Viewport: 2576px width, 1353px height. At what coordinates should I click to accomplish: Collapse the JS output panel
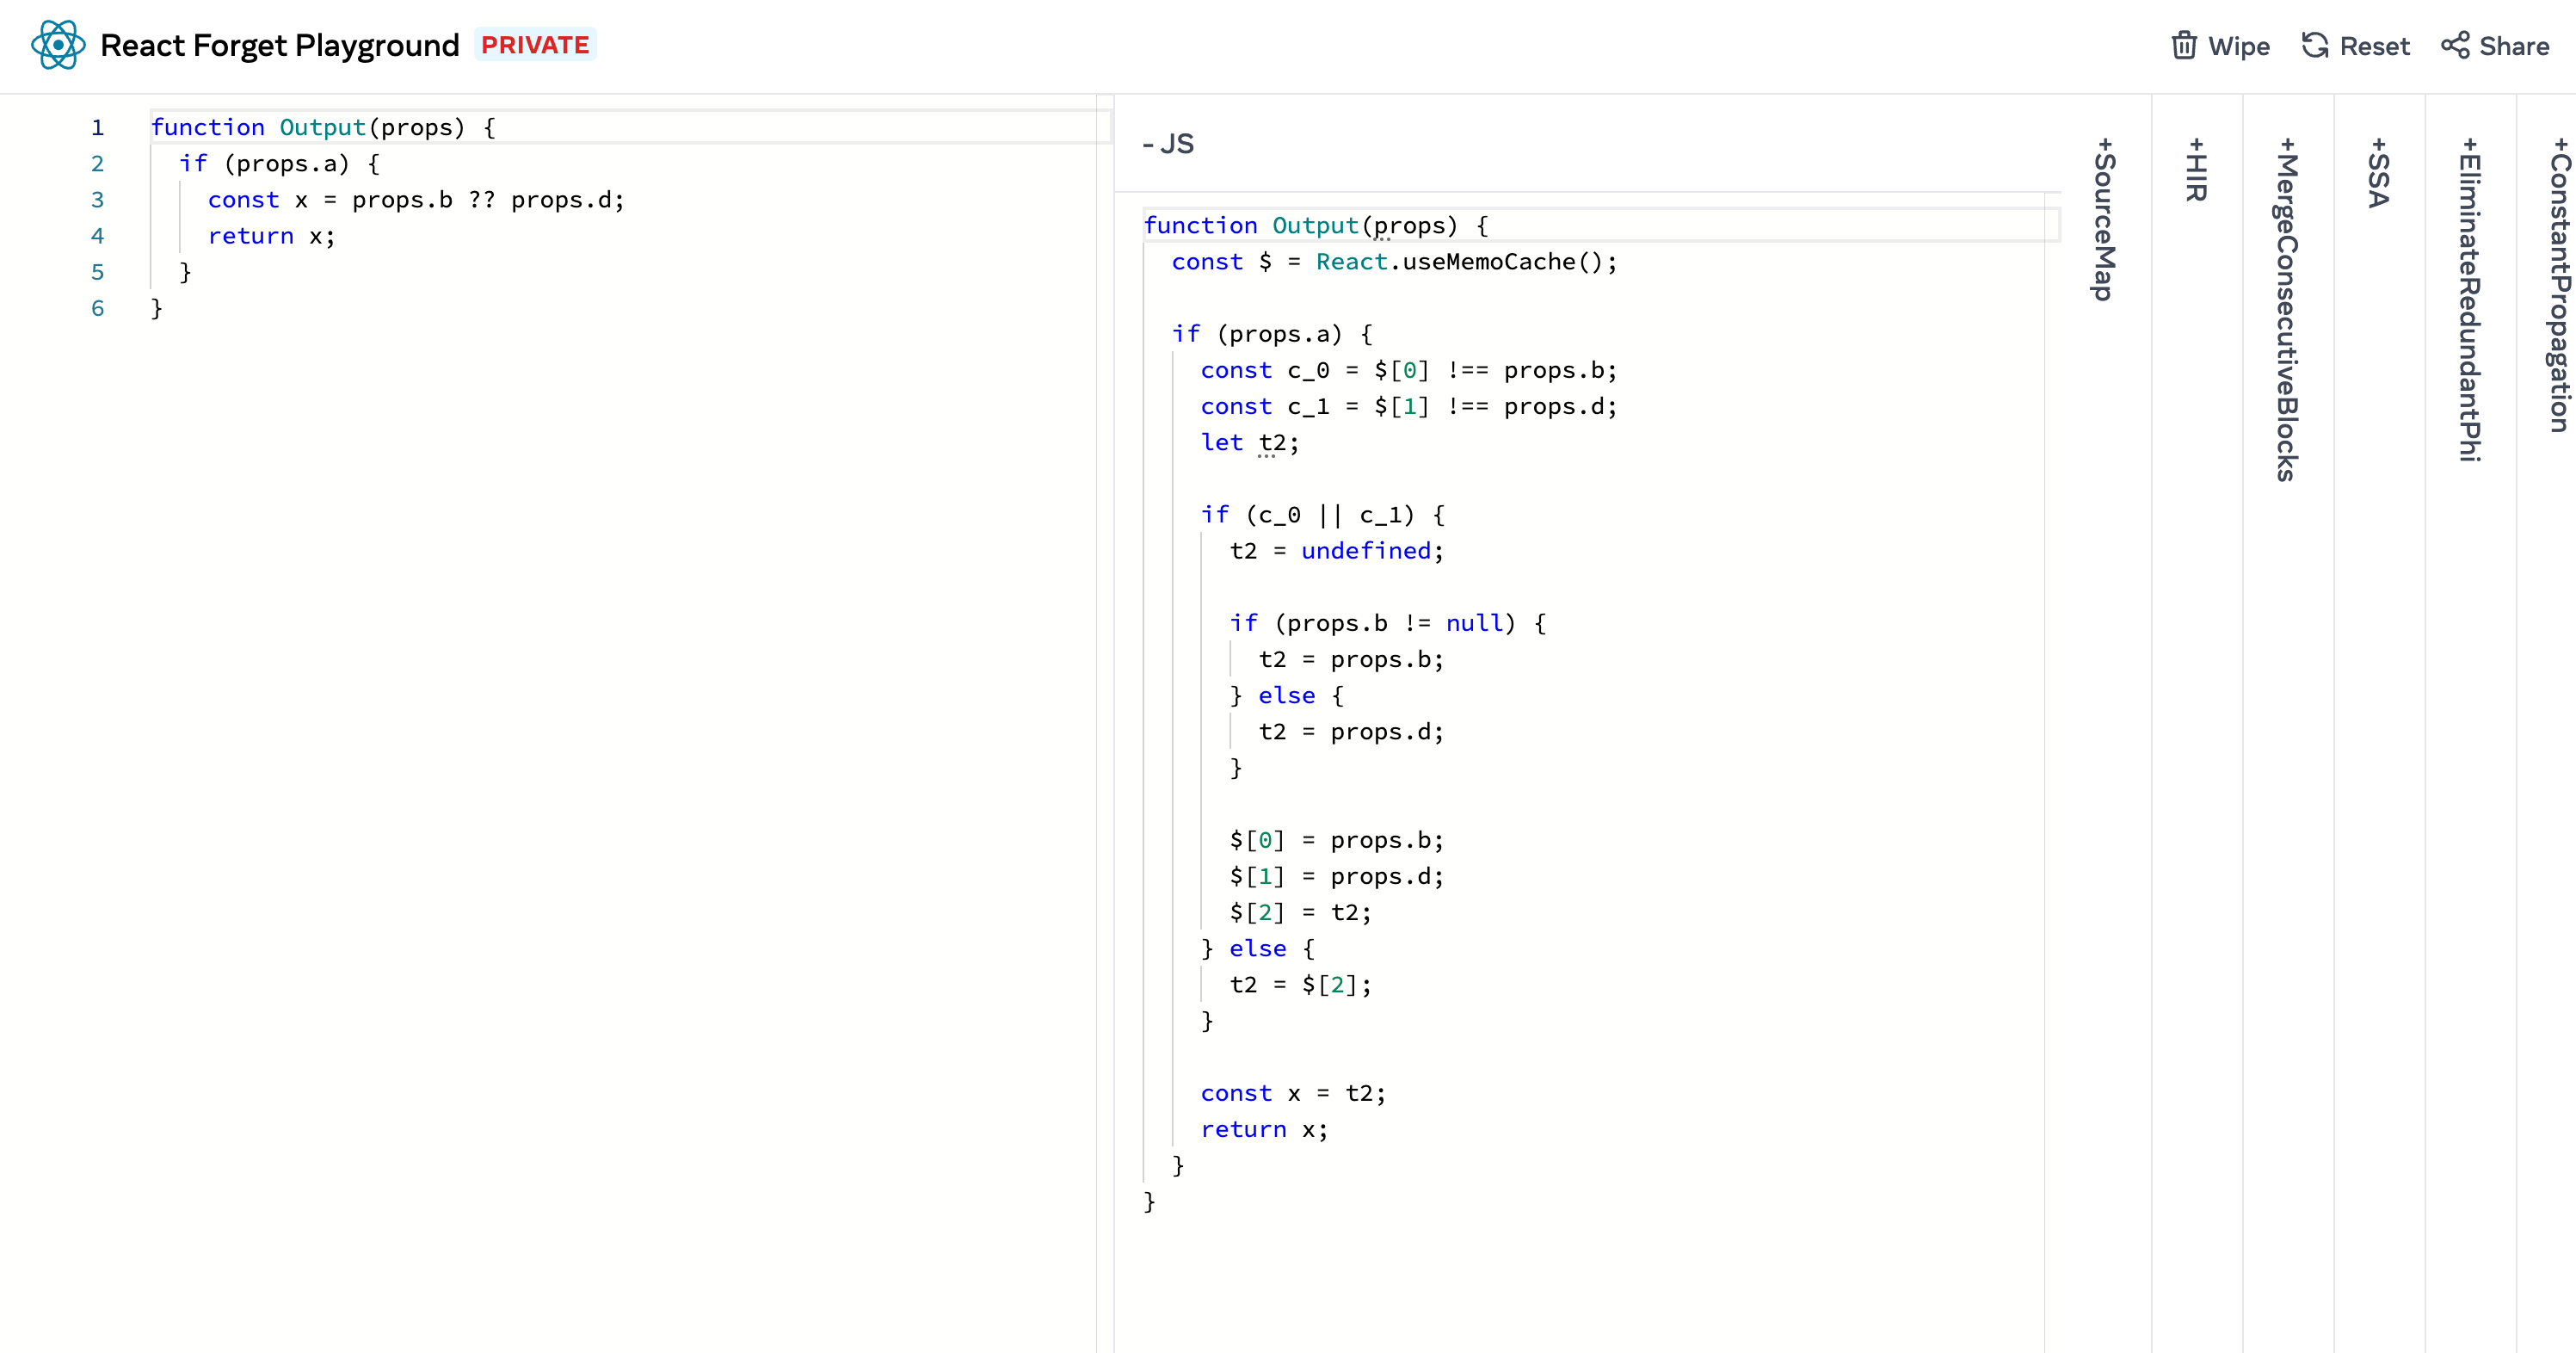pyautogui.click(x=1168, y=144)
